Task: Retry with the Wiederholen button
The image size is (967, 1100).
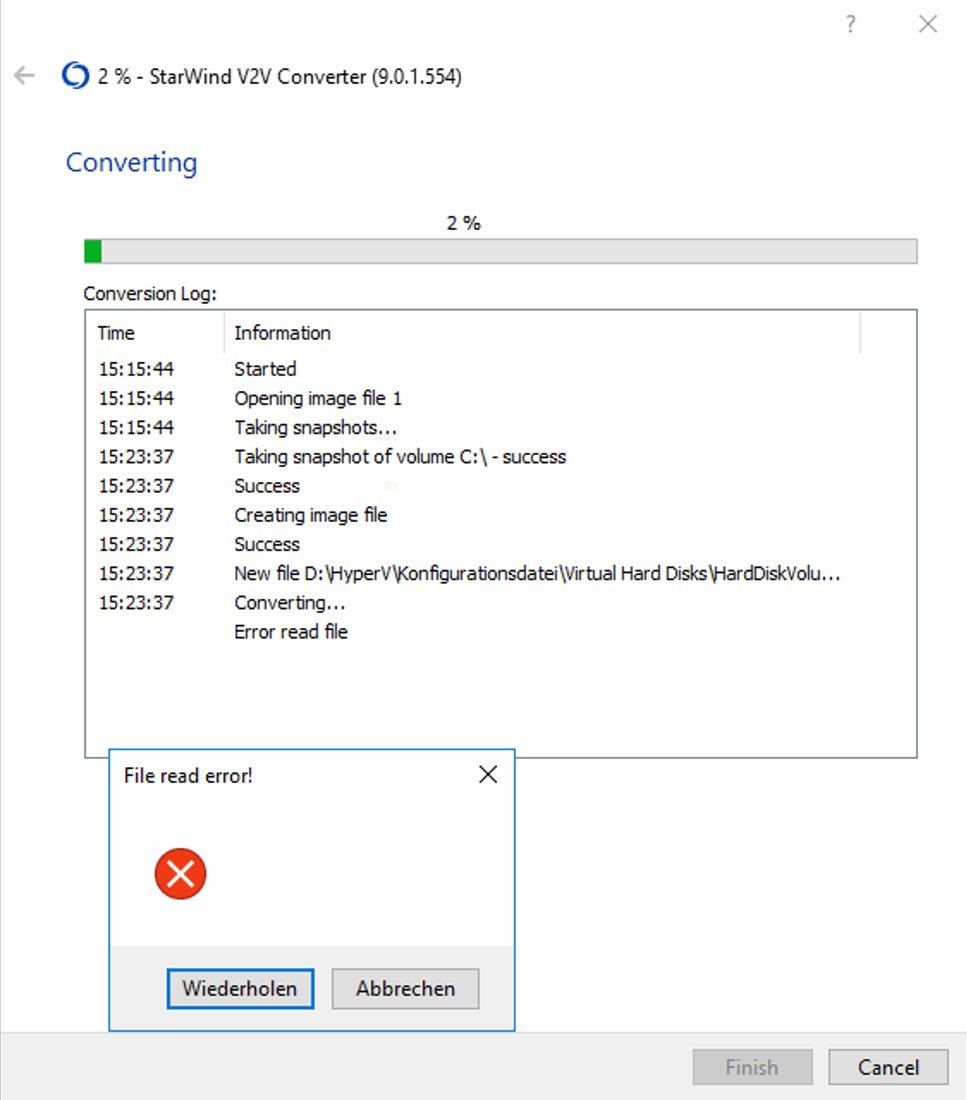Action: tap(240, 988)
